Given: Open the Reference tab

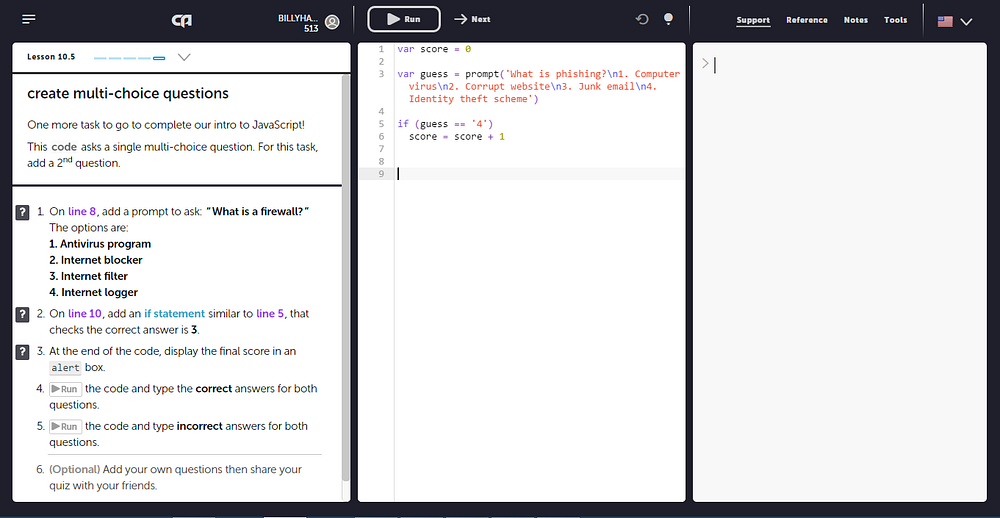Looking at the screenshot, I should (x=807, y=20).
